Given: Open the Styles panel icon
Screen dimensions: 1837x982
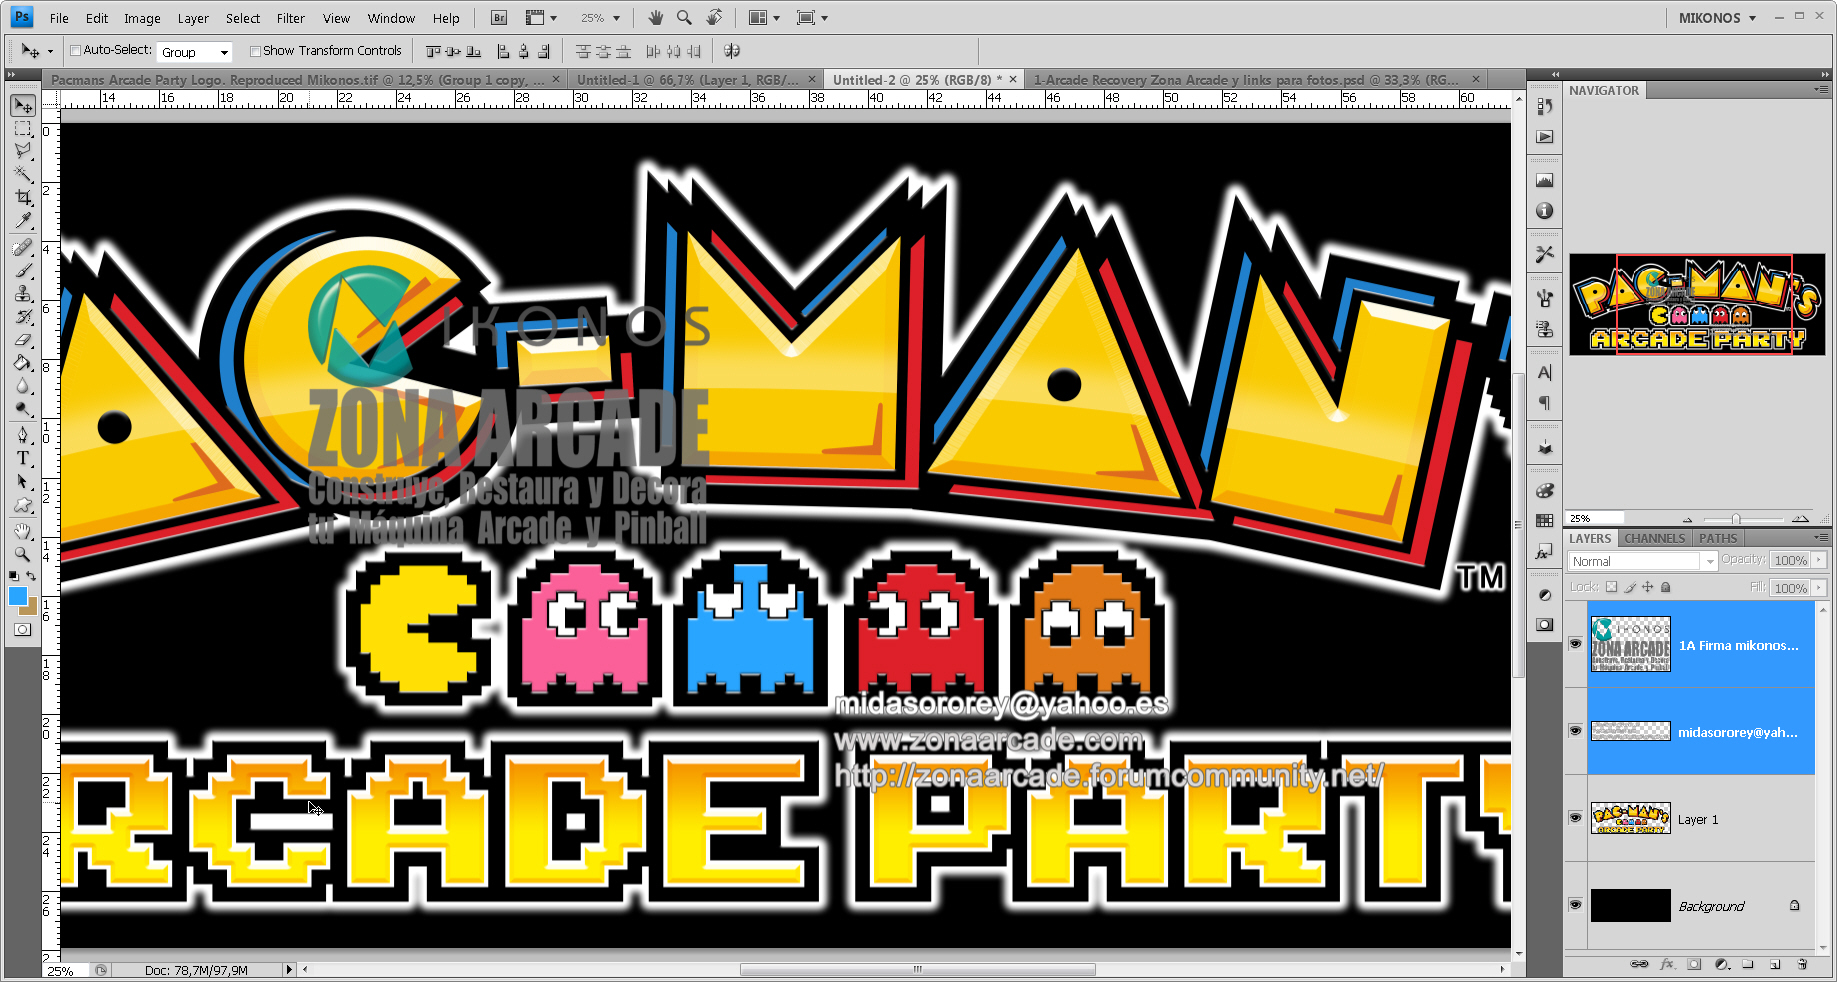Looking at the screenshot, I should click(1545, 551).
